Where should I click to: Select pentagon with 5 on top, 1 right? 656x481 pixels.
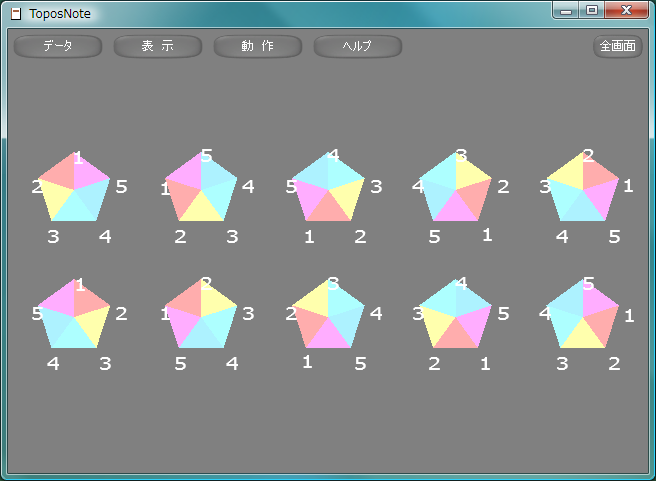(583, 314)
